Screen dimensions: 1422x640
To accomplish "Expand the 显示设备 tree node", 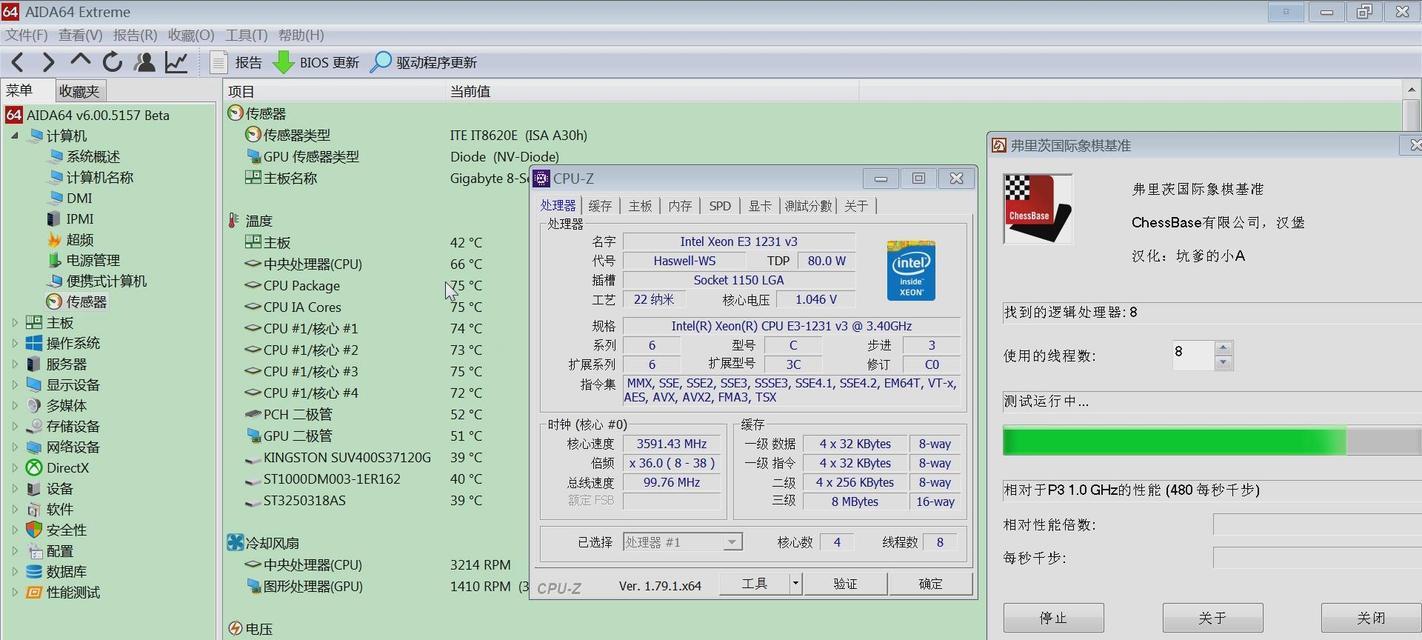I will (x=14, y=385).
